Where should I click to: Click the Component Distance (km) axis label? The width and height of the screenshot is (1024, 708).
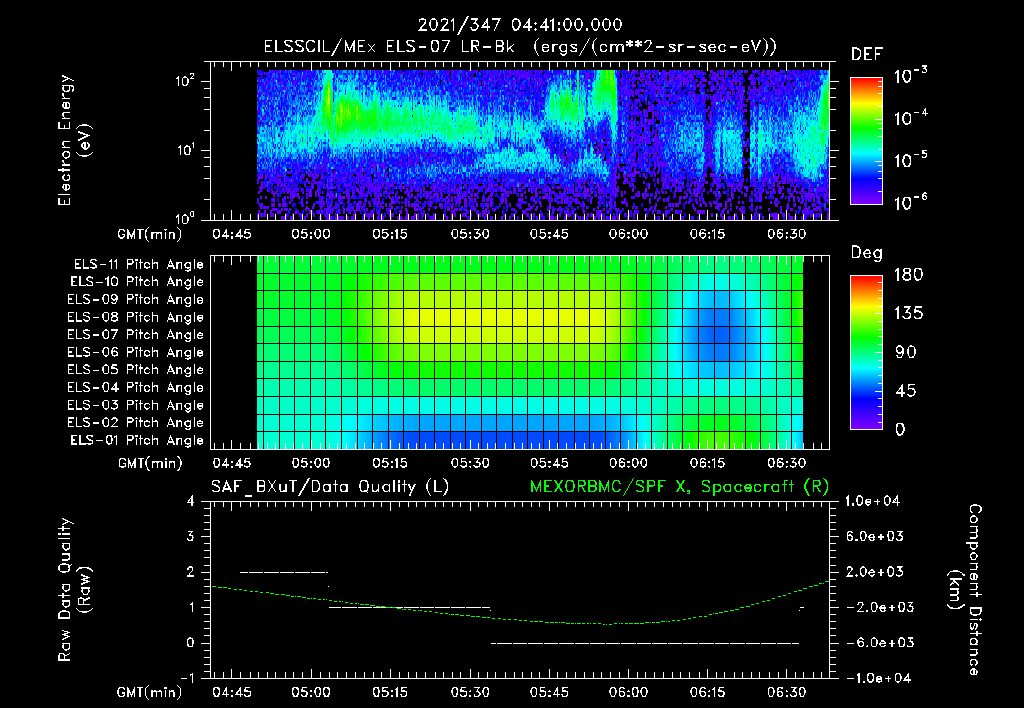point(965,589)
